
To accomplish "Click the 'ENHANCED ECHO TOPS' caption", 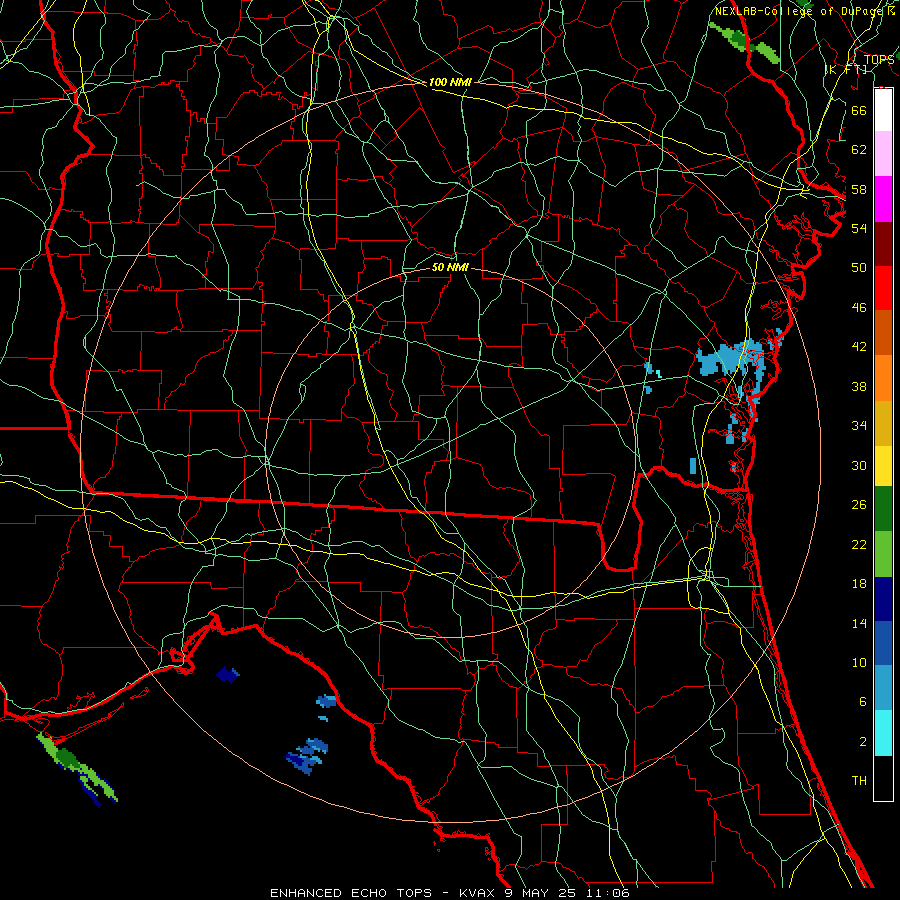I will [x=351, y=893].
